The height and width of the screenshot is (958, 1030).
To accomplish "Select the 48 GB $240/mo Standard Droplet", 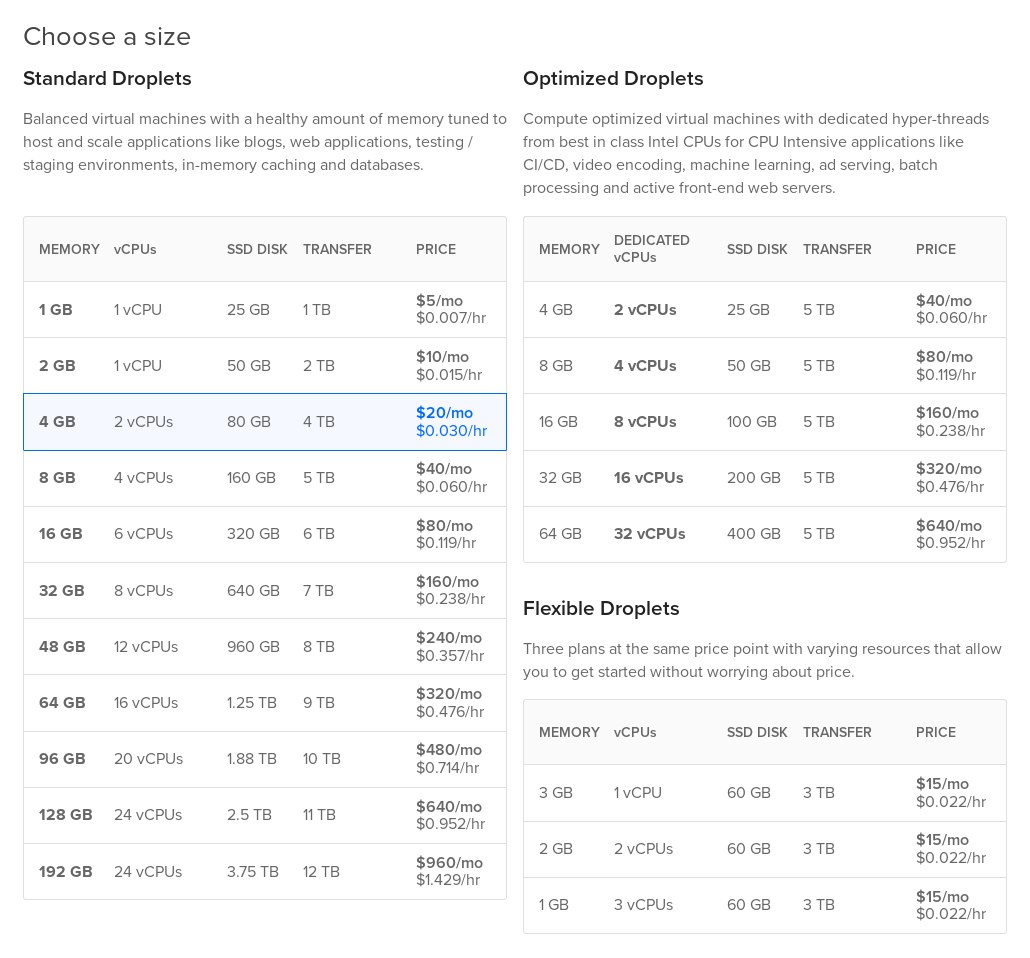I will pos(265,647).
